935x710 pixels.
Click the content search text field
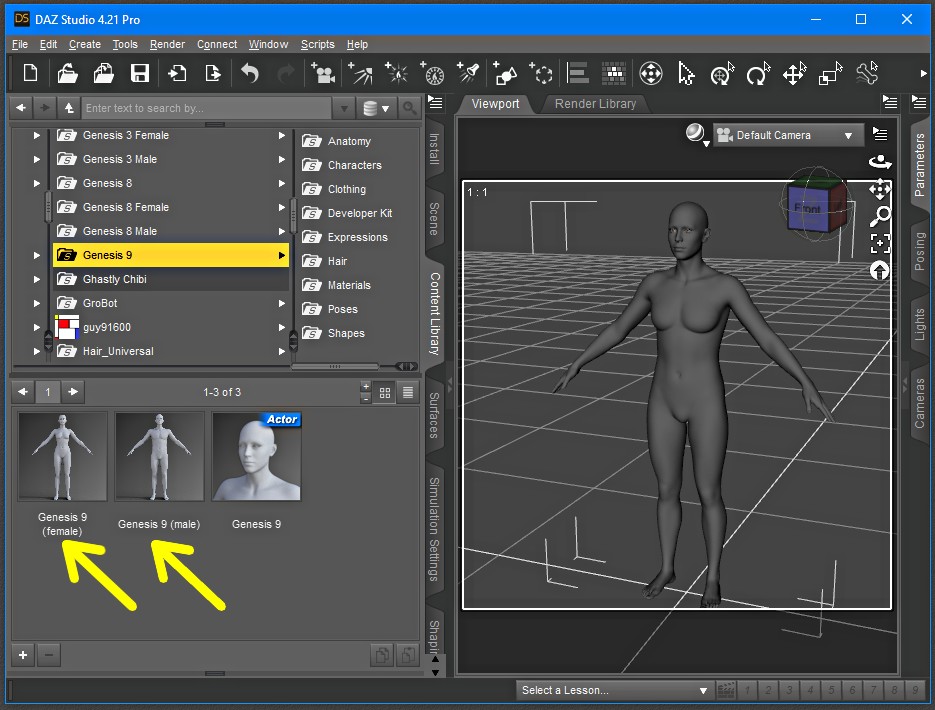point(206,108)
